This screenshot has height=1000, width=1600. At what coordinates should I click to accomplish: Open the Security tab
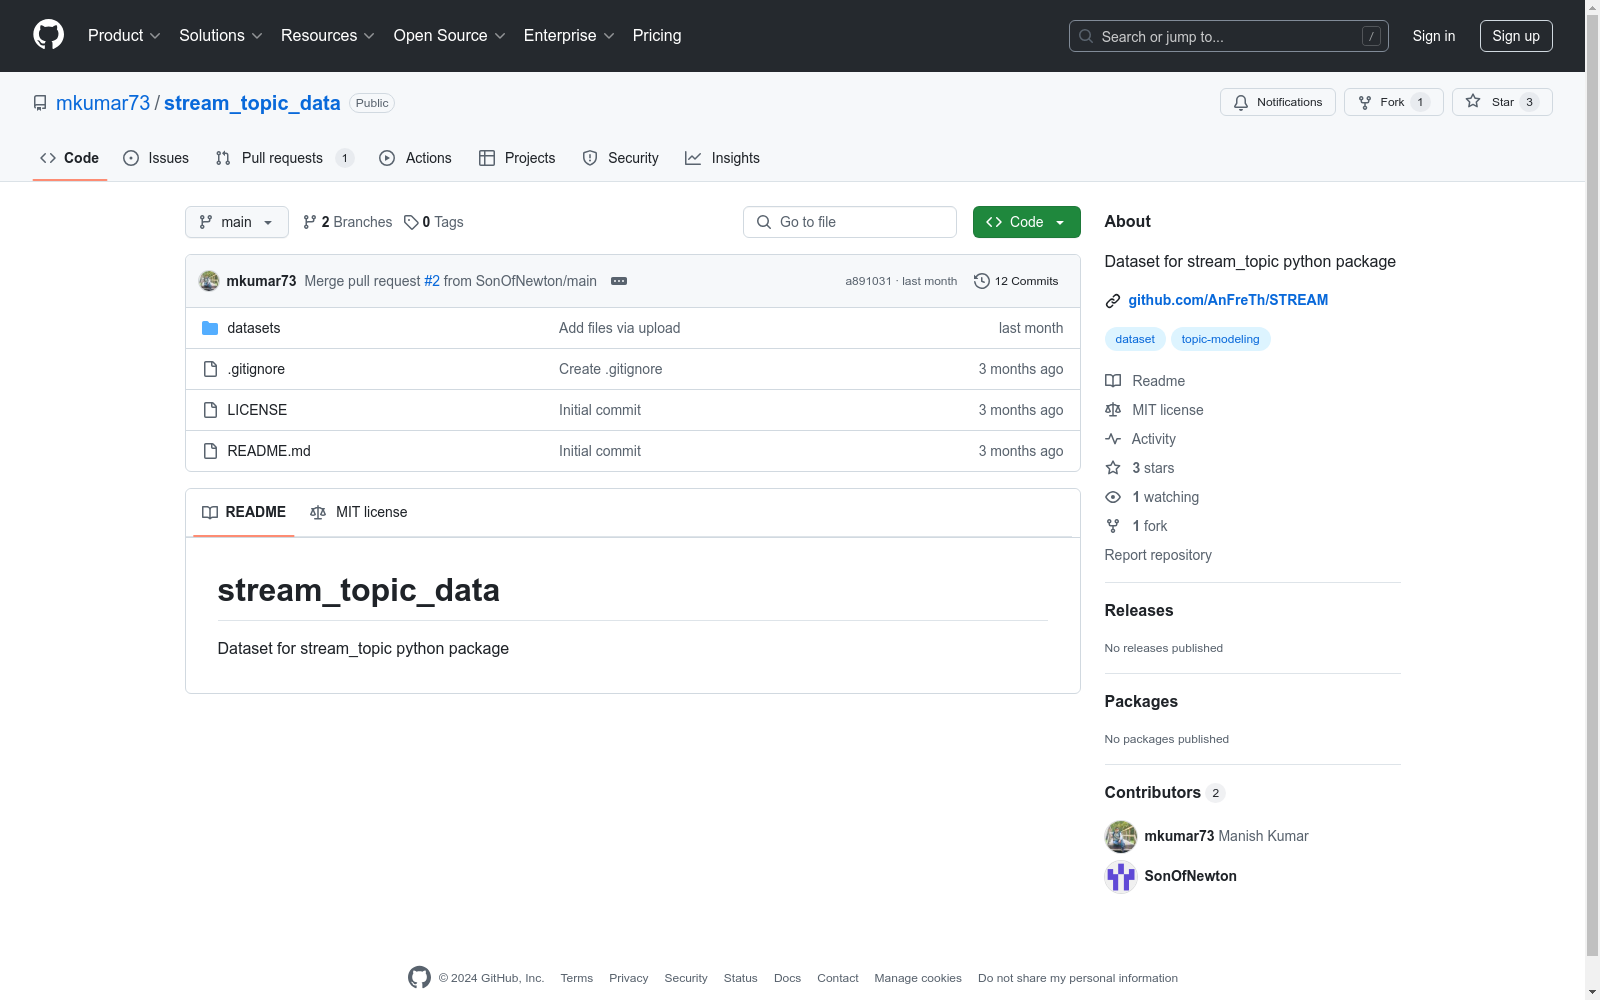(620, 158)
